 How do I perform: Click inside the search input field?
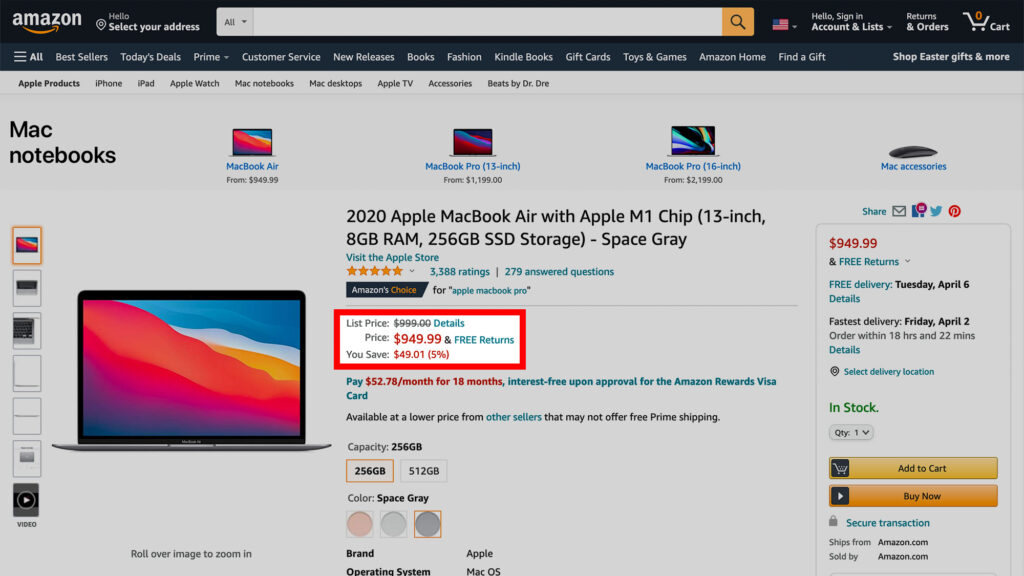click(x=480, y=21)
